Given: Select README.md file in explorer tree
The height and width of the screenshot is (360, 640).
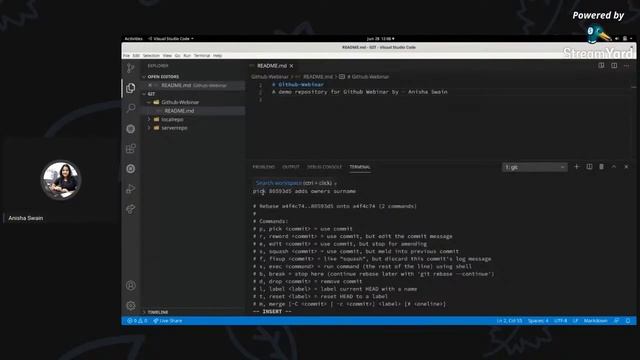Looking at the screenshot, I should click(179, 111).
